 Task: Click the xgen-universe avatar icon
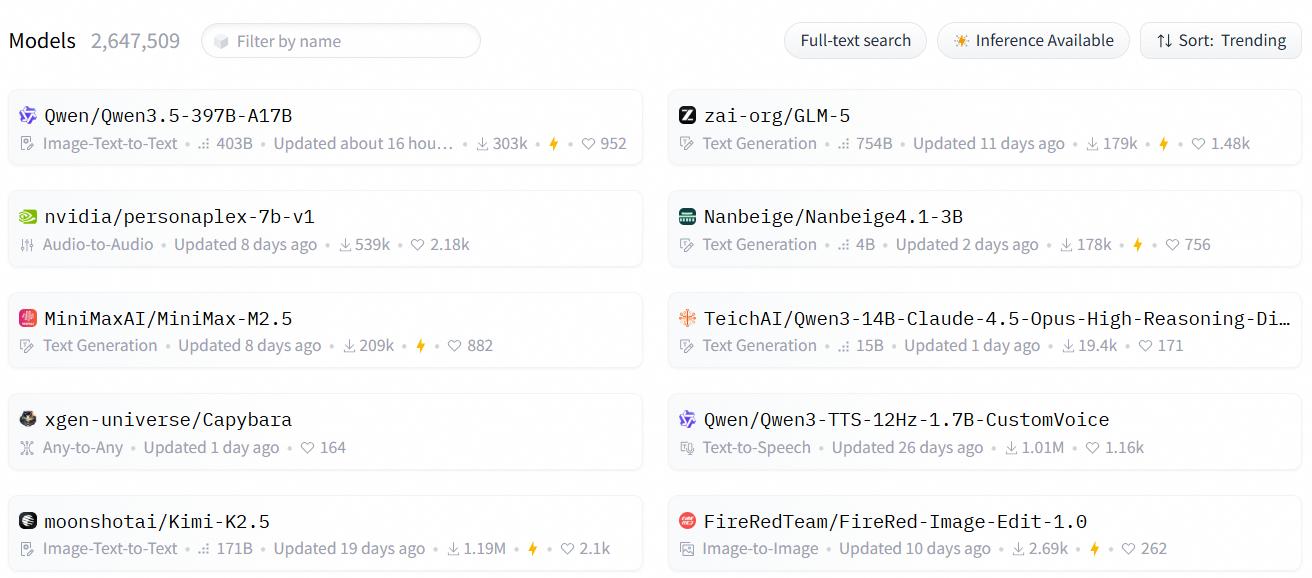(x=28, y=420)
